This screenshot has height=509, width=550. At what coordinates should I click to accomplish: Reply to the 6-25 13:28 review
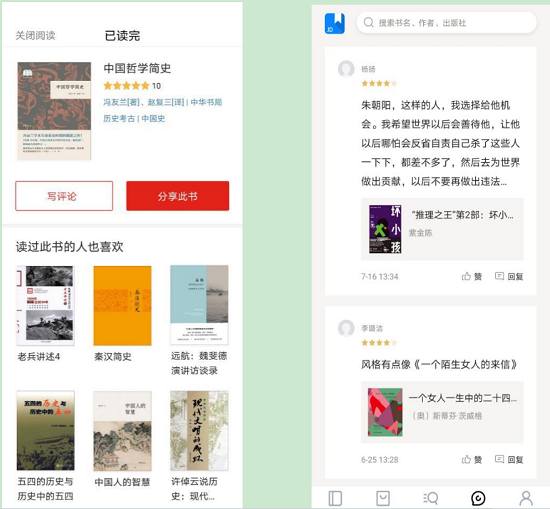509,460
